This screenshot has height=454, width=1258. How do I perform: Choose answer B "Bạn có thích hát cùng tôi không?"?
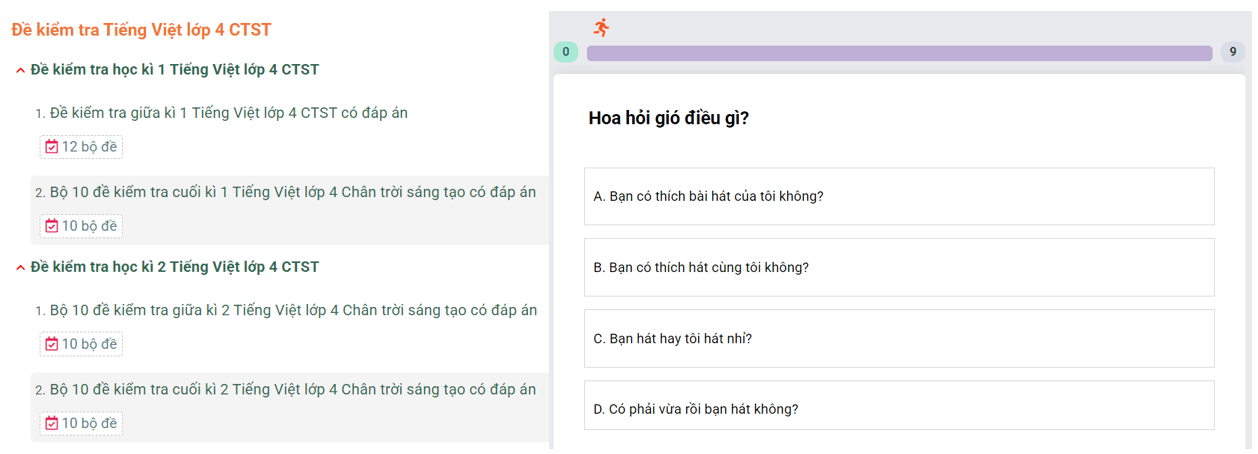[898, 267]
